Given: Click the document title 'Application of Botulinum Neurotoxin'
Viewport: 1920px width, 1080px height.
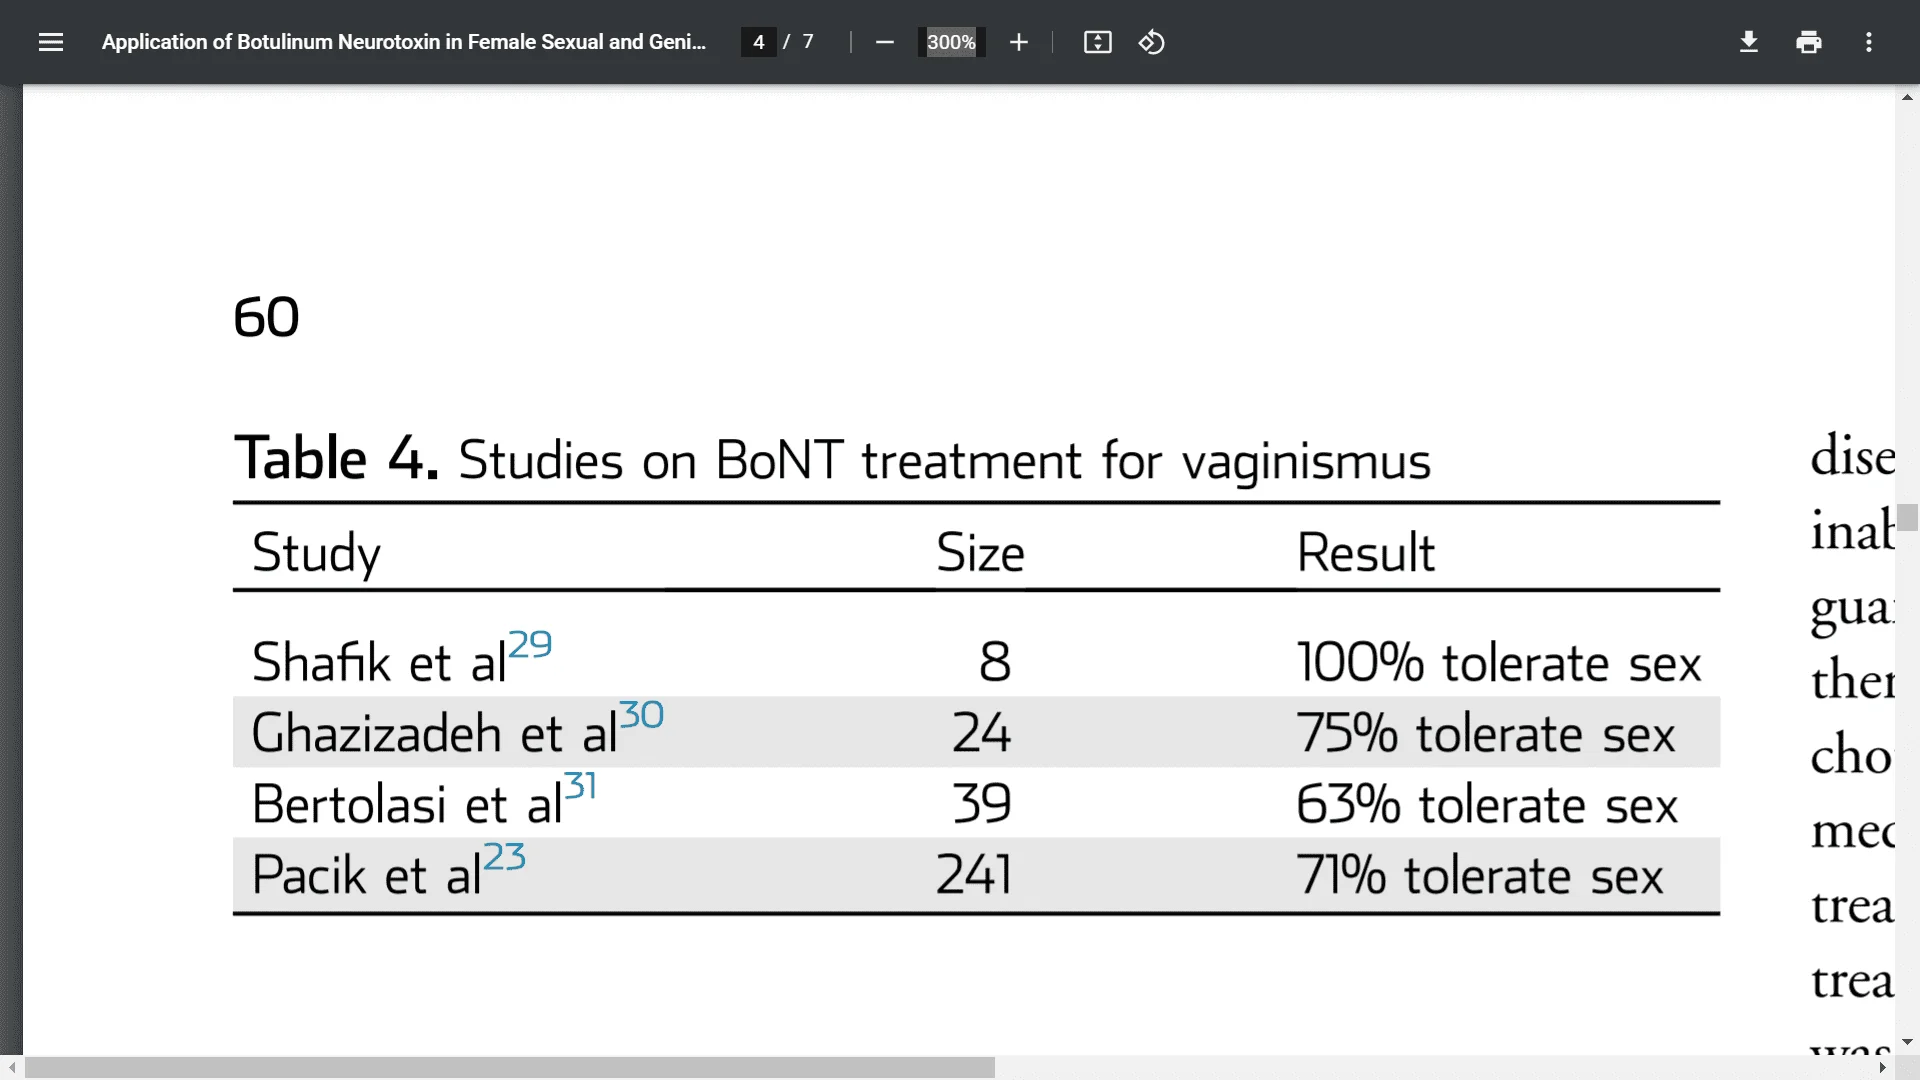Looking at the screenshot, I should (x=404, y=42).
